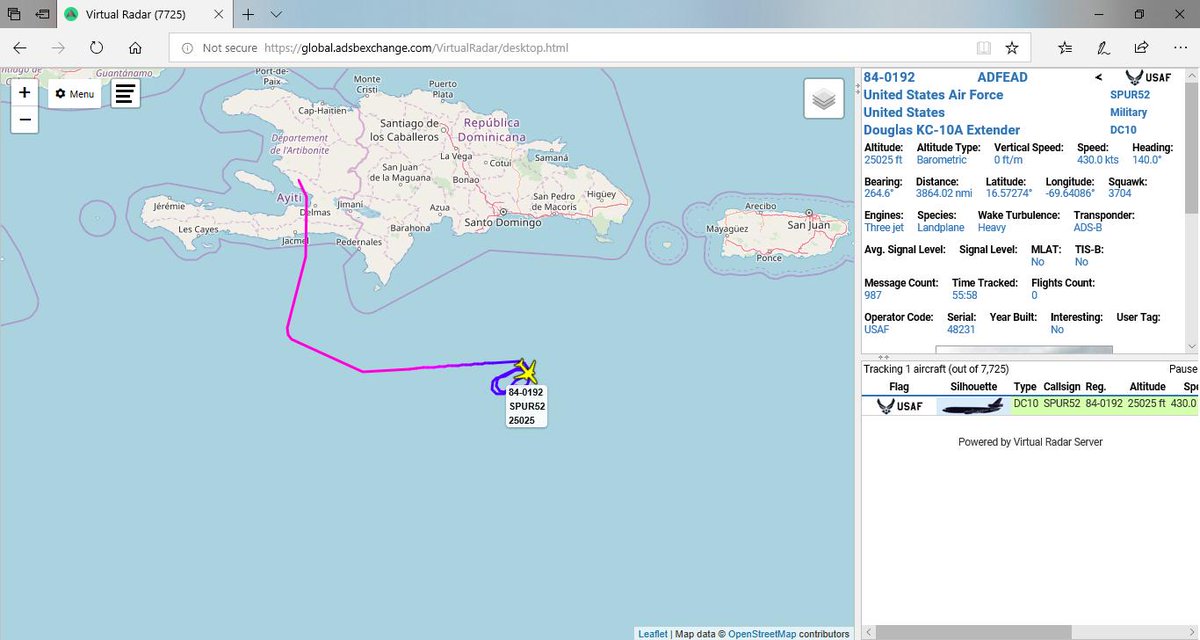Go back in the browser

coord(20,47)
